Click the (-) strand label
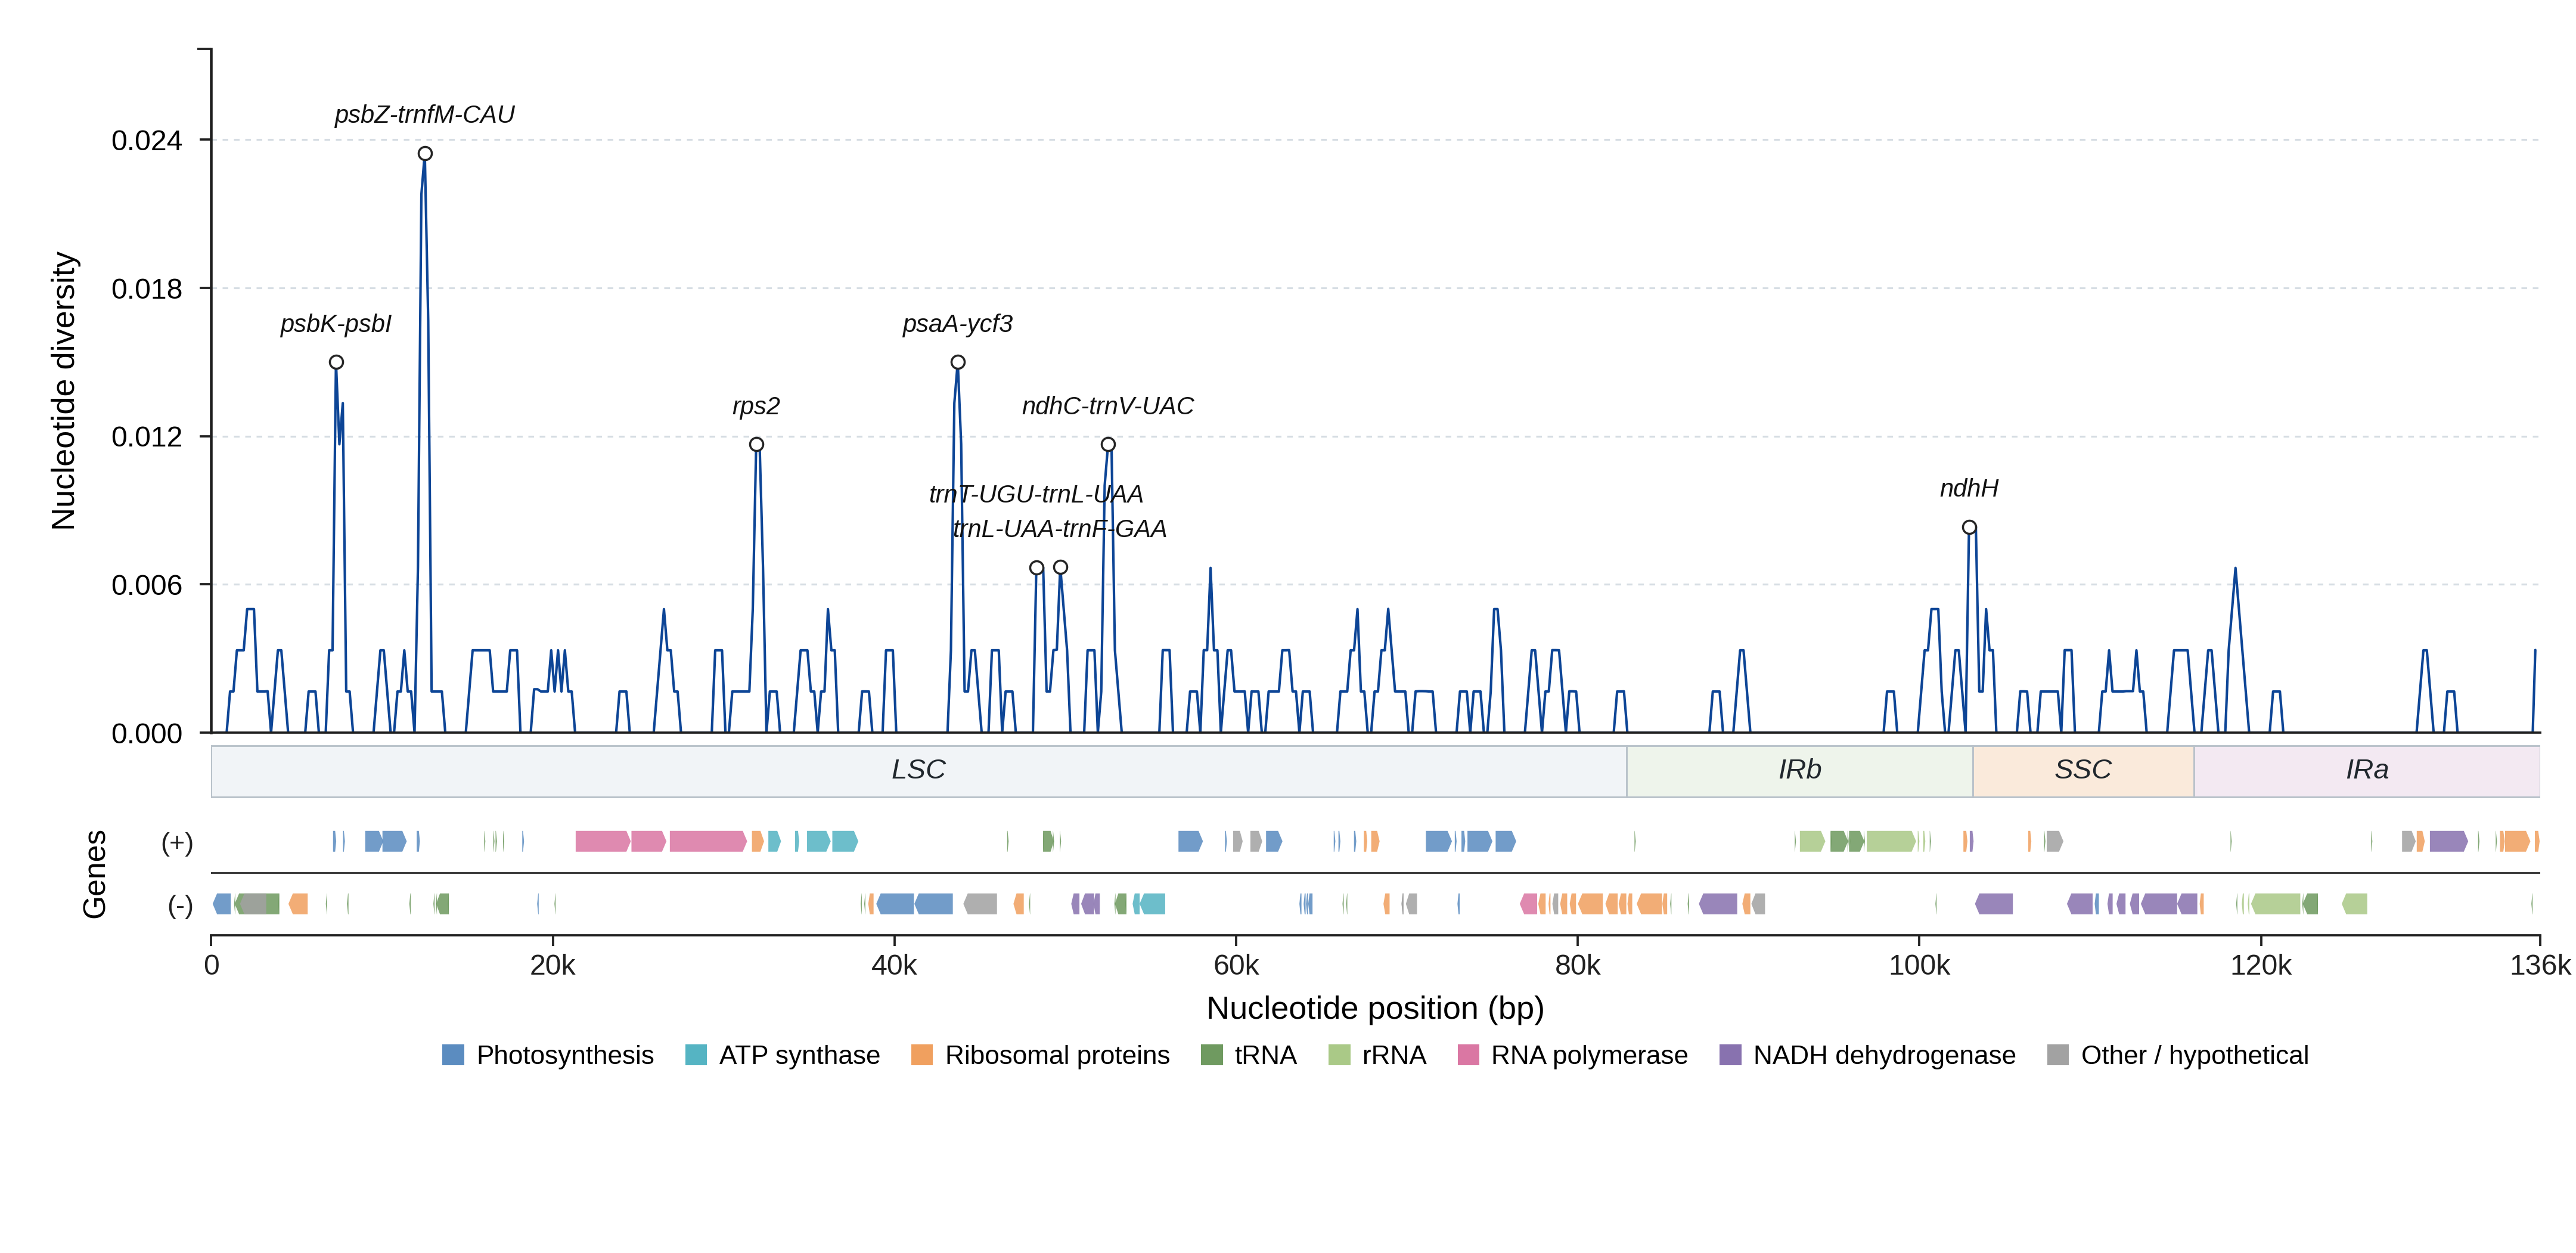 (180, 906)
